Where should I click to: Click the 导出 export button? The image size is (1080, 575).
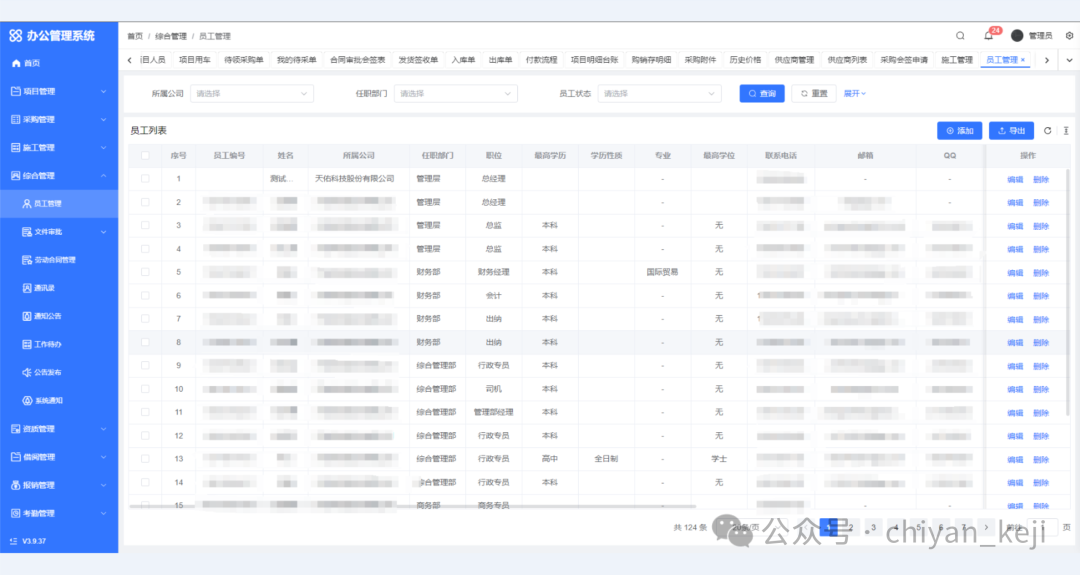click(1012, 131)
